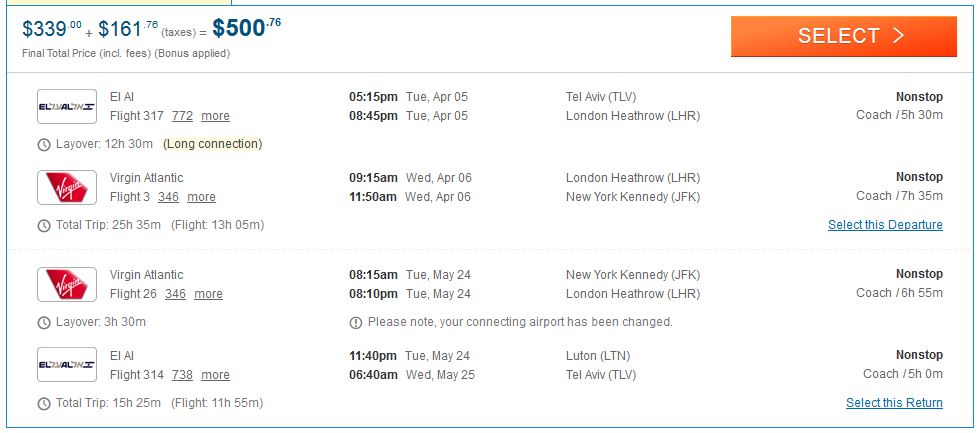Open aircraft 772 link on Flight 317
This screenshot has width=978, height=433.
pyautogui.click(x=182, y=116)
